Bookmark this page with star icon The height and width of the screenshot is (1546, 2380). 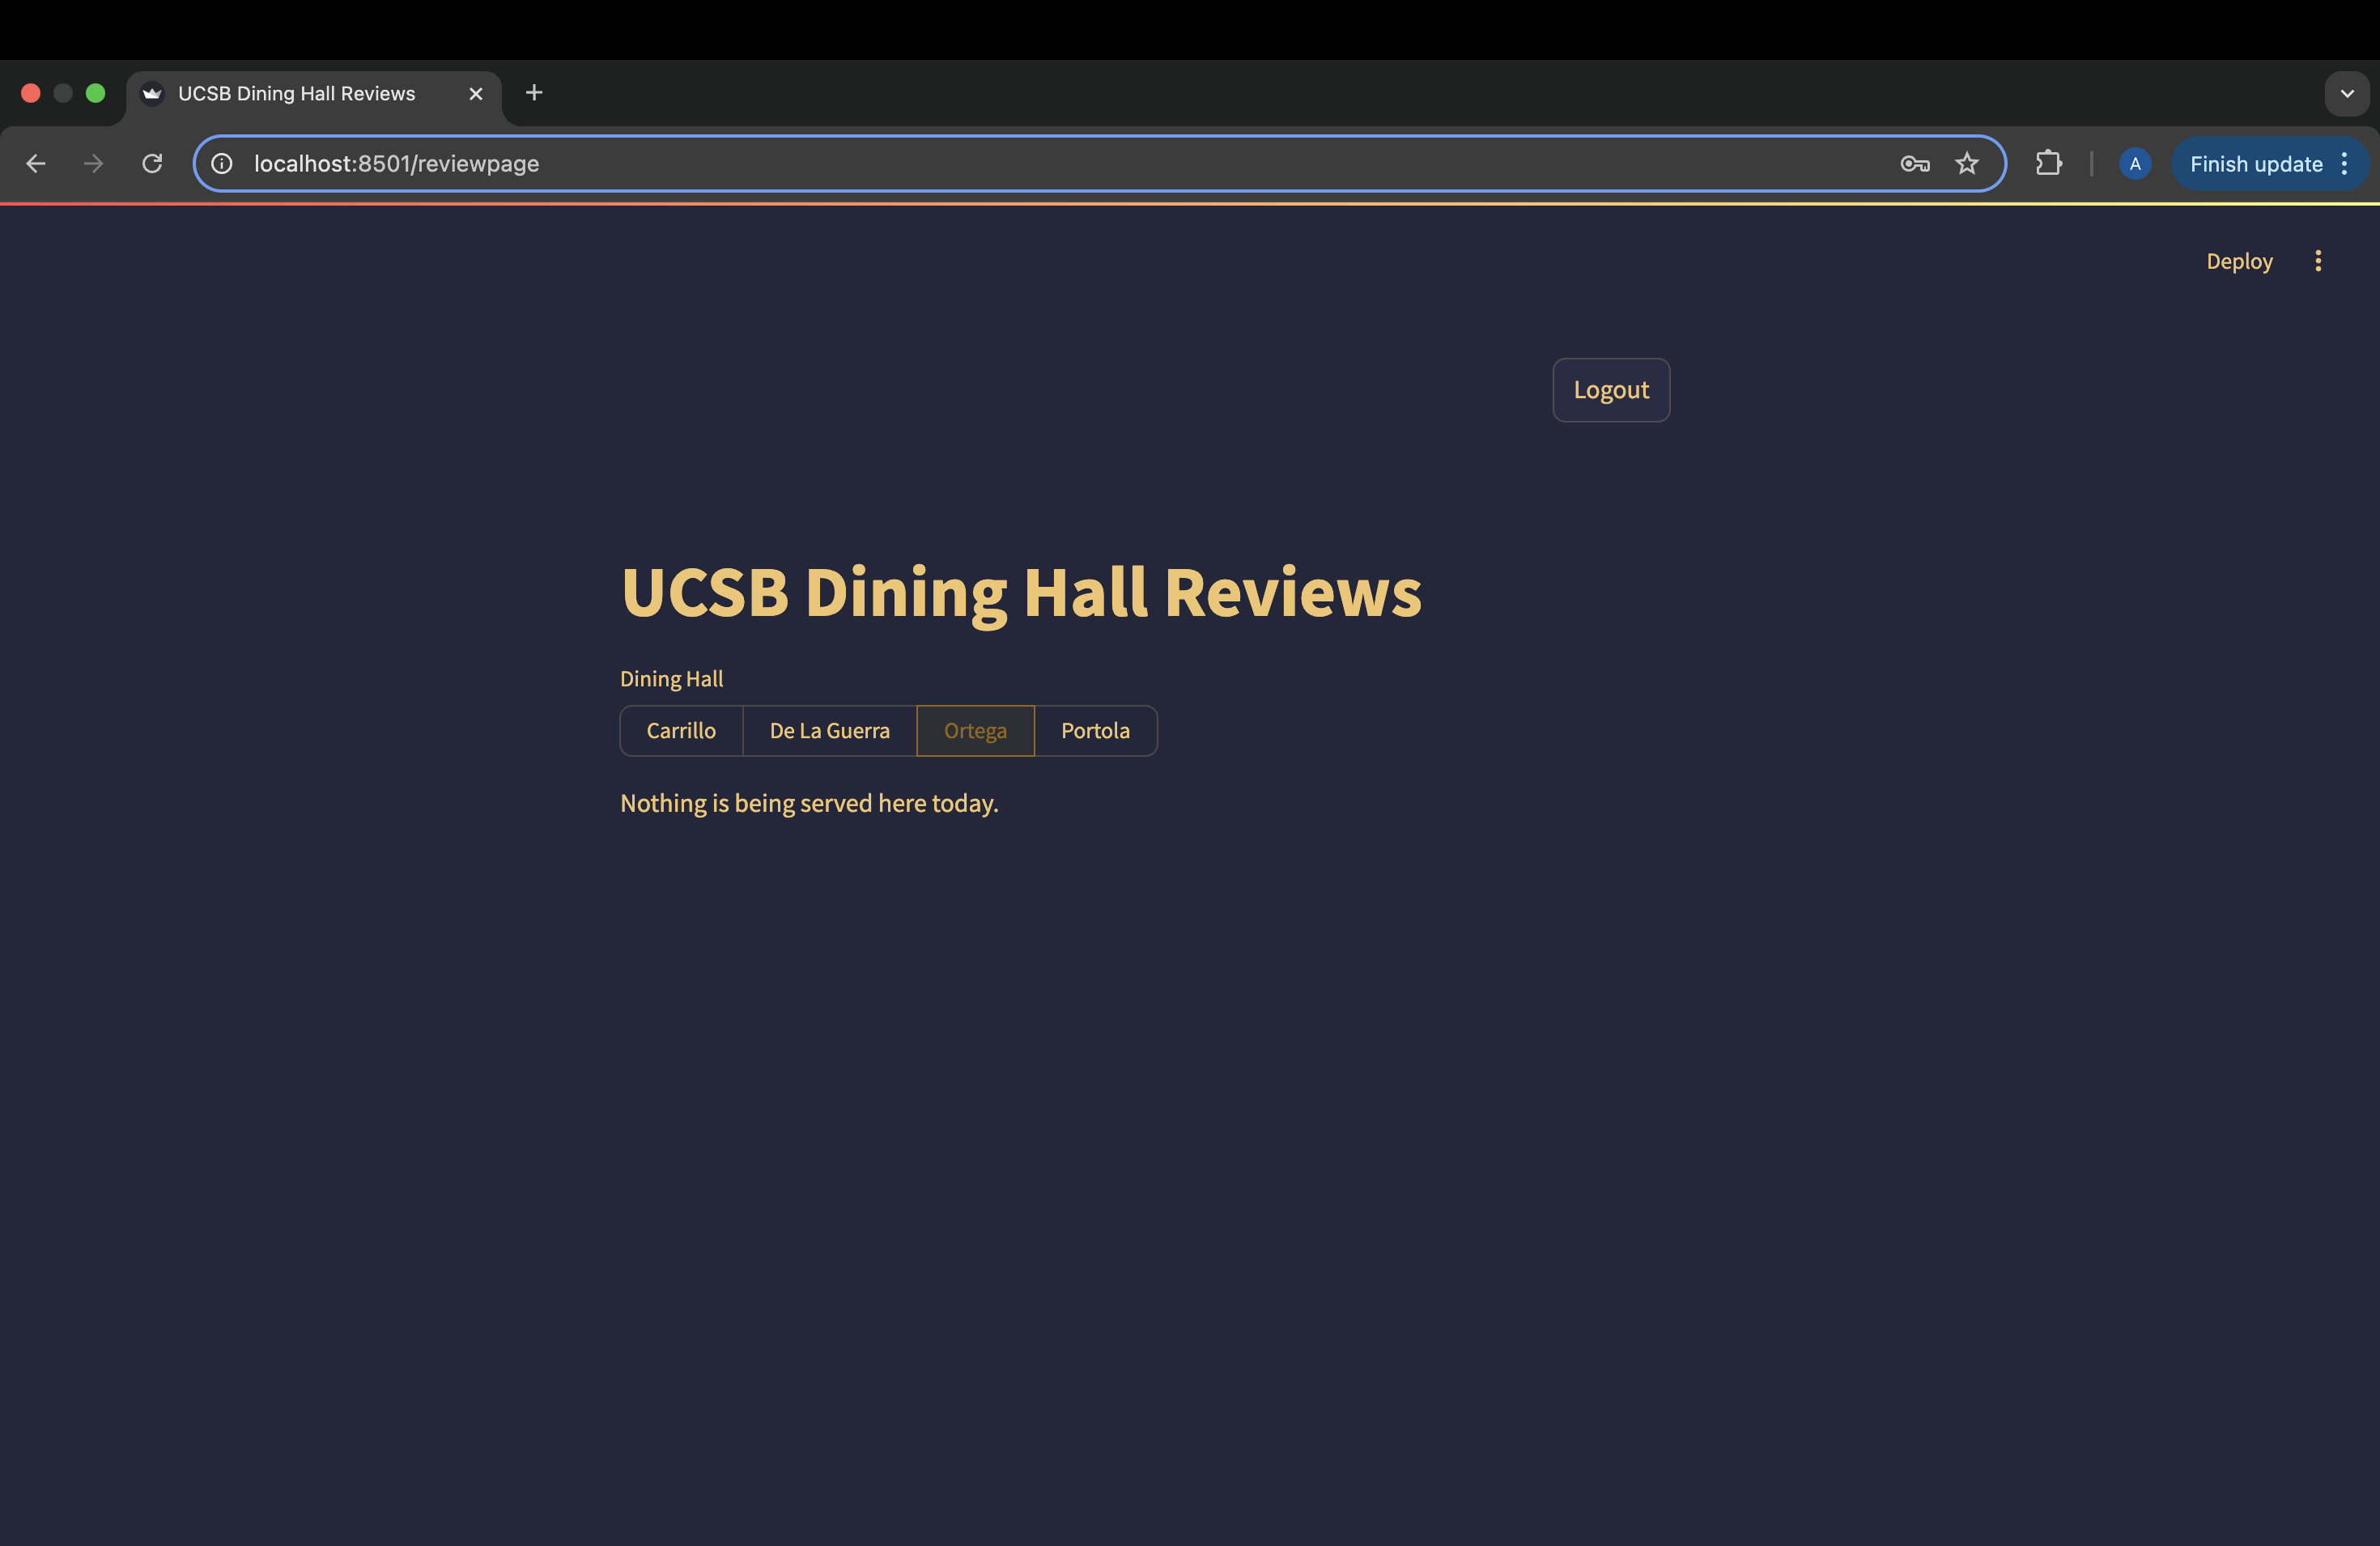(x=1966, y=163)
